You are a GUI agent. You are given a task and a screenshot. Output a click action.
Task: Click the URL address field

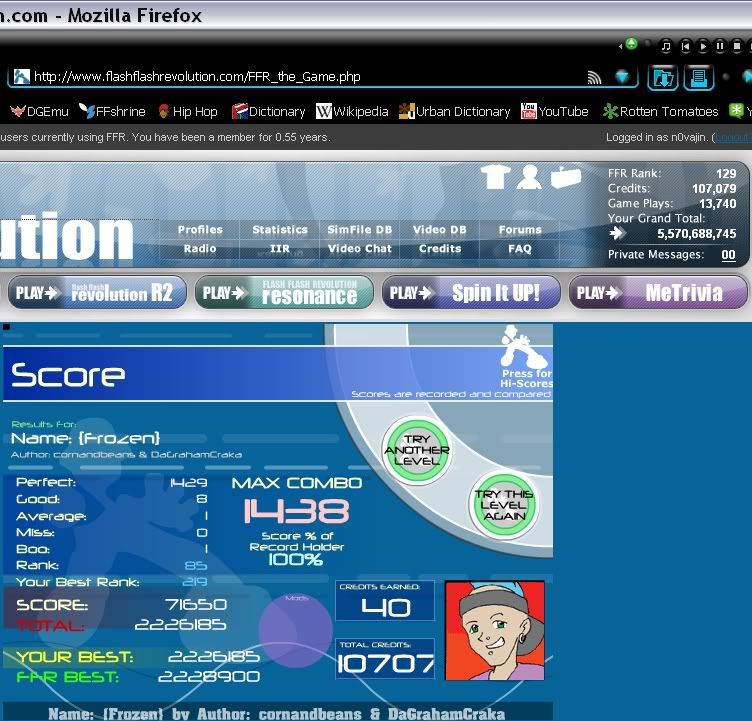[x=300, y=77]
